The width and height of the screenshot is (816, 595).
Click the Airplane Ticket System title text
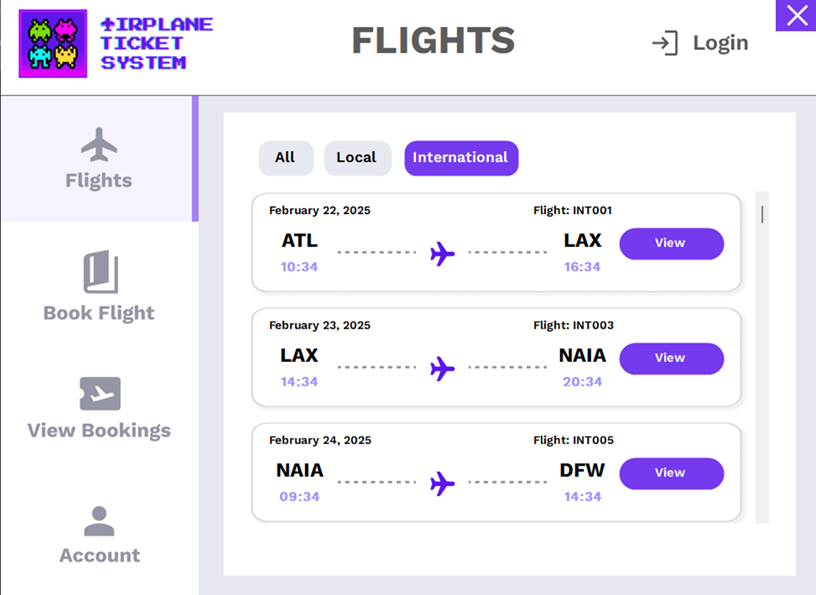tap(156, 44)
